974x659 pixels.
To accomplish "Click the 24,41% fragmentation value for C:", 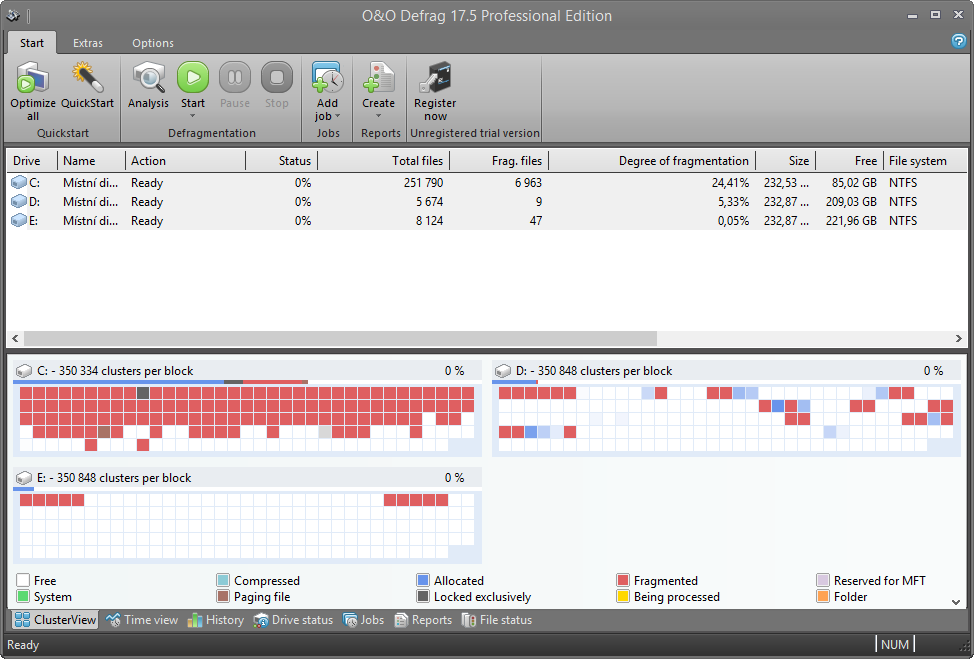I will [x=730, y=183].
